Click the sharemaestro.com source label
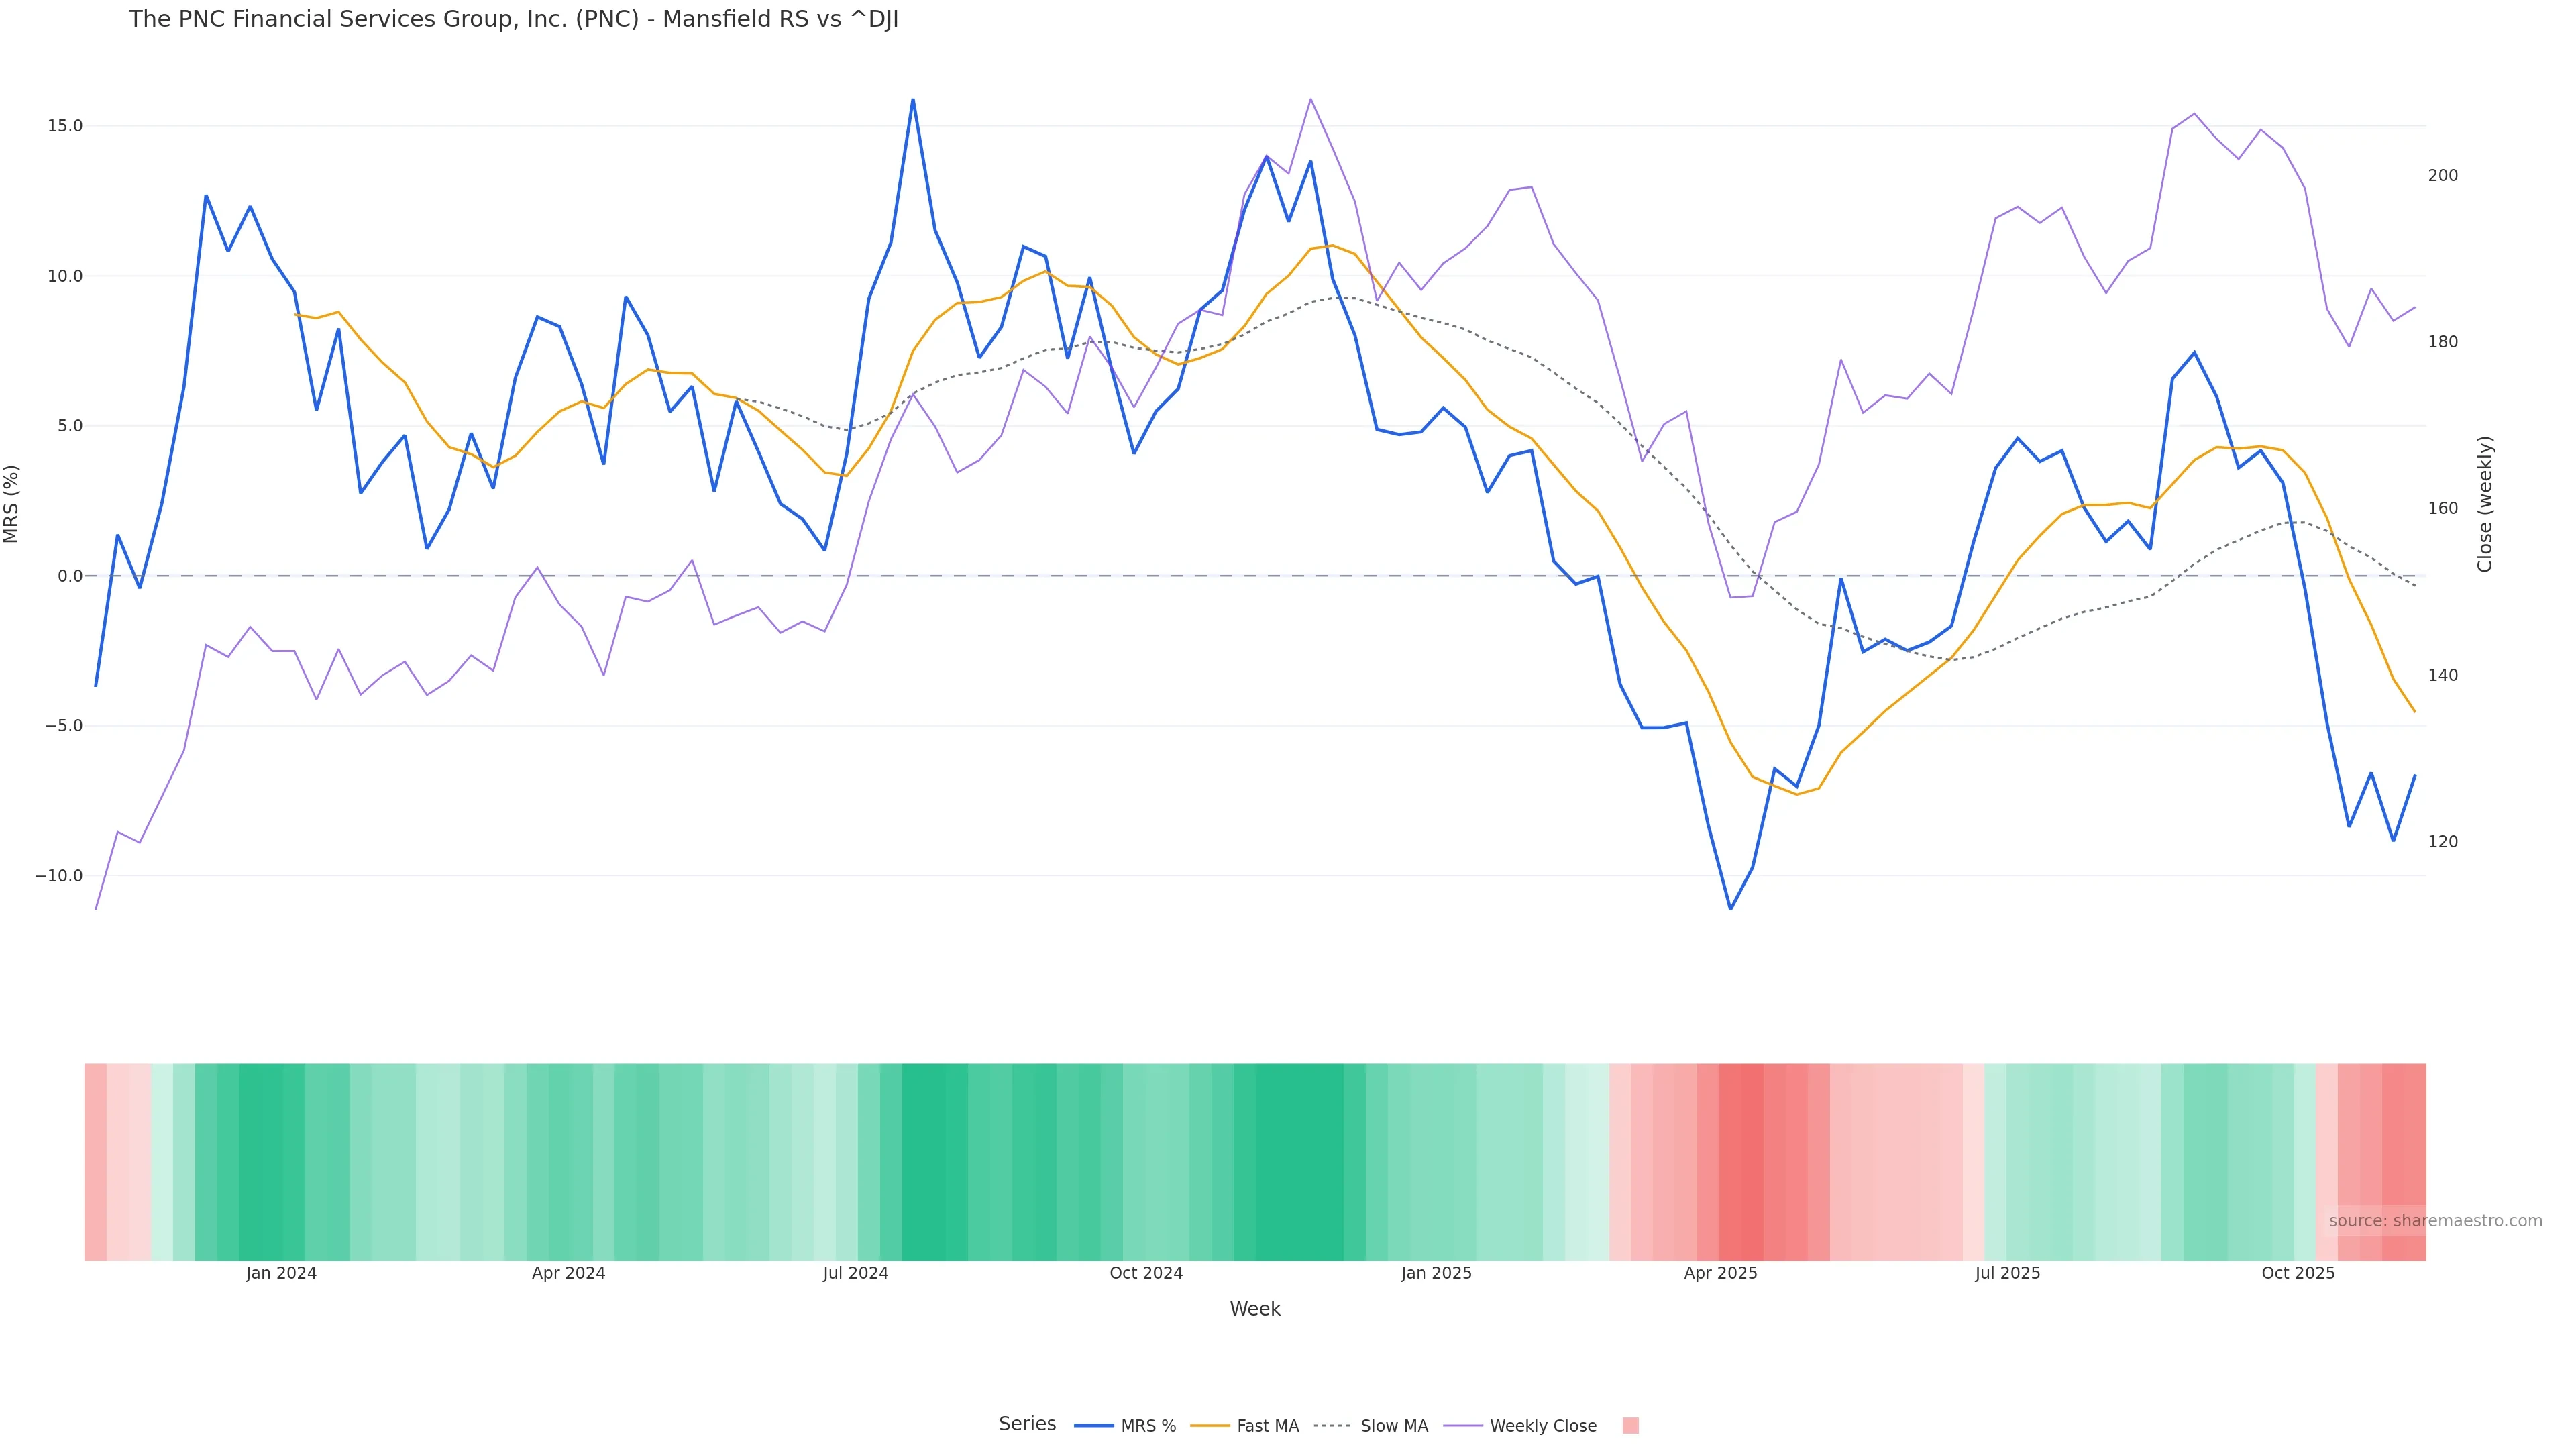 (2435, 1220)
